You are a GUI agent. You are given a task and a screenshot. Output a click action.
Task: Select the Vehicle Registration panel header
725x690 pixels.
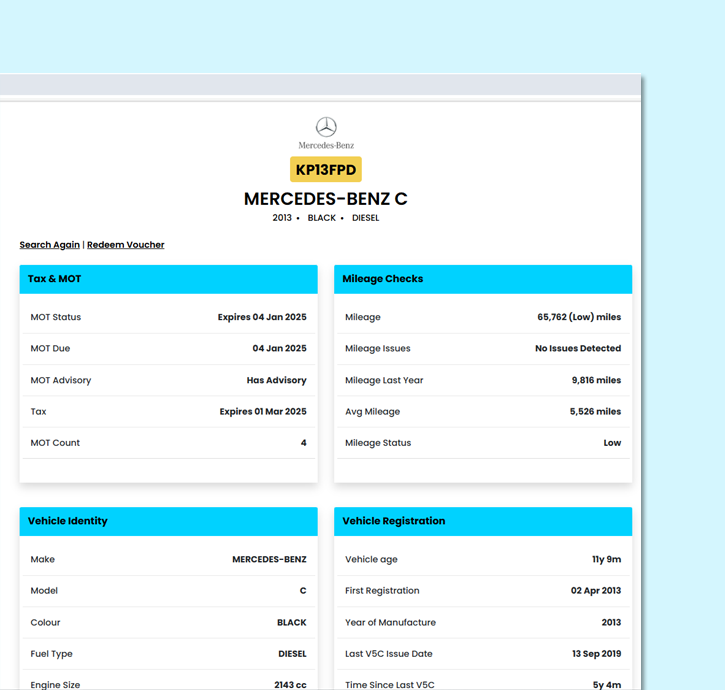(x=483, y=521)
